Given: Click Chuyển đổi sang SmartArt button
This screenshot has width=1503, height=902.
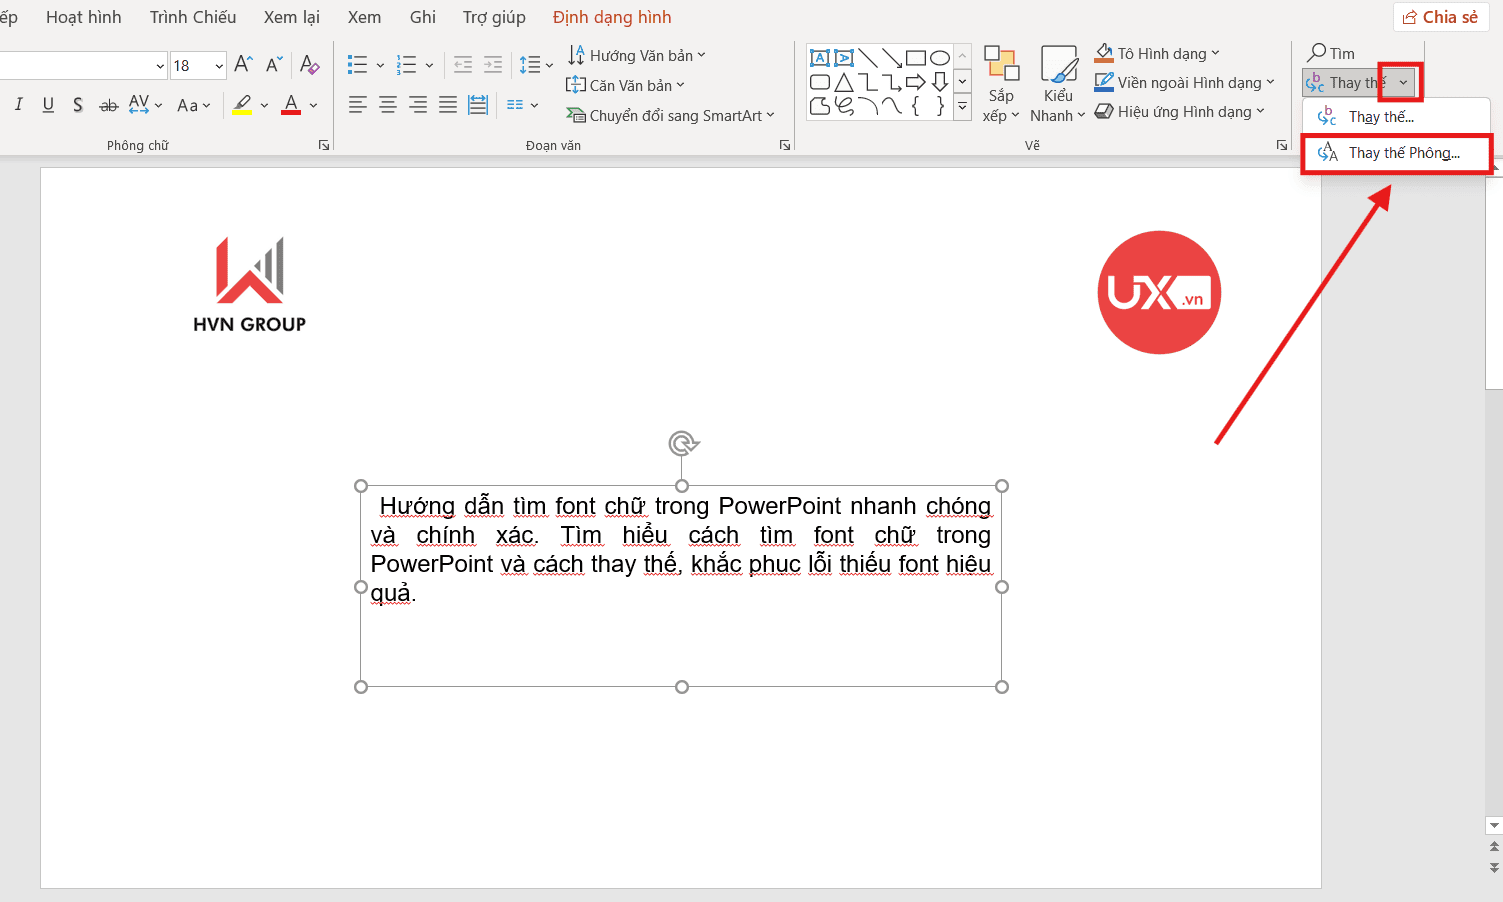Looking at the screenshot, I should tap(670, 115).
